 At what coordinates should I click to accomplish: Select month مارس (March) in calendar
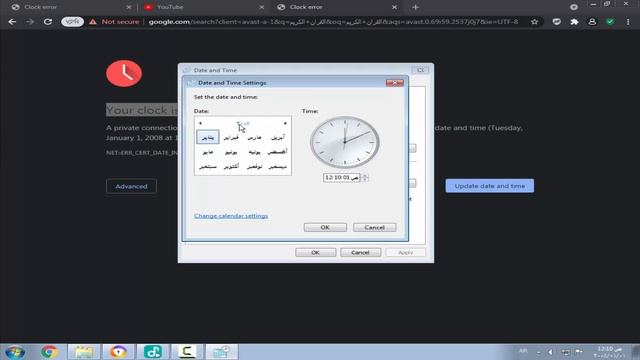tap(254, 137)
